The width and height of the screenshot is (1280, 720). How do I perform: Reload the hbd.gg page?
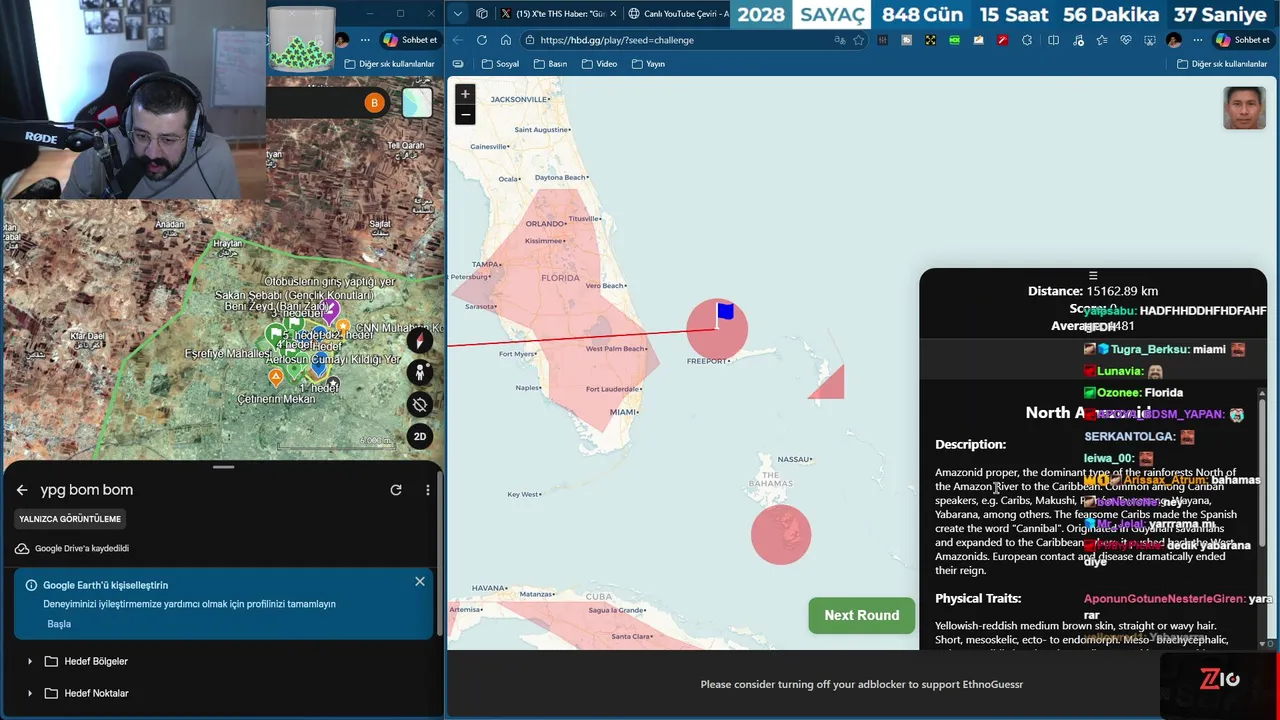pyautogui.click(x=482, y=40)
